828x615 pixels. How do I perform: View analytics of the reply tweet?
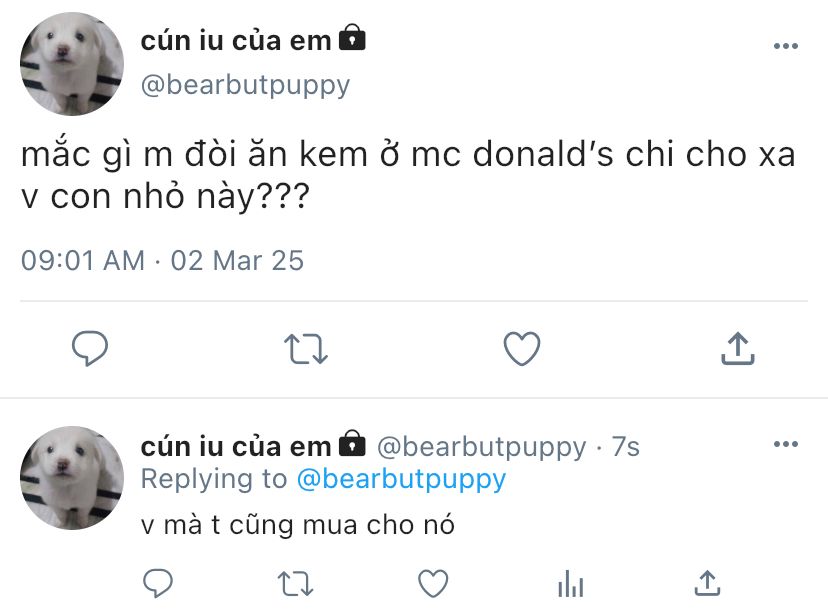570,584
